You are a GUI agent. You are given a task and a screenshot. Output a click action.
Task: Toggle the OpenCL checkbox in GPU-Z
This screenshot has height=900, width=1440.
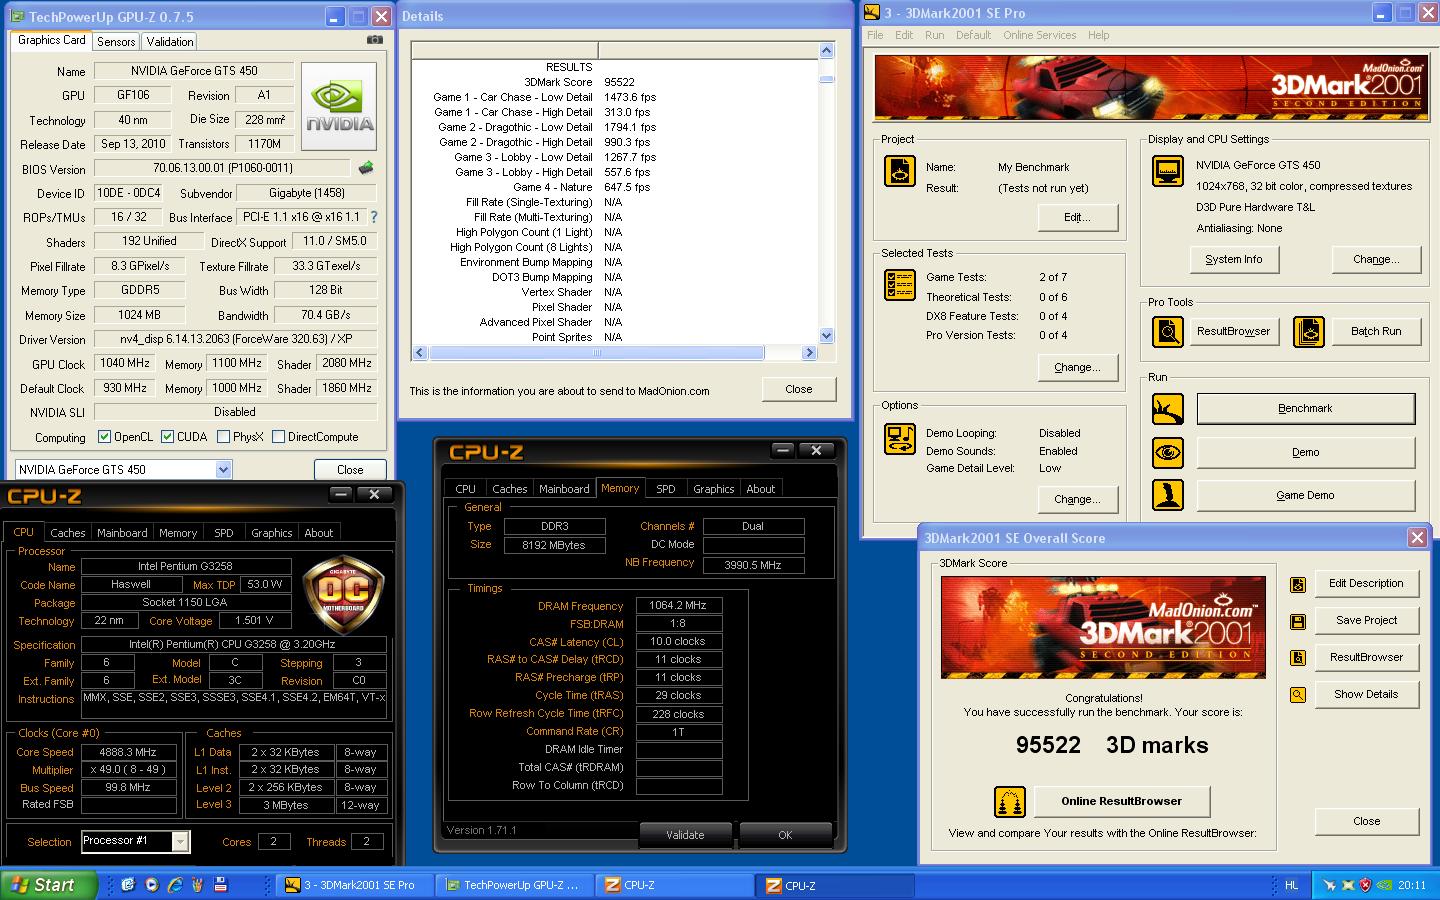click(104, 437)
